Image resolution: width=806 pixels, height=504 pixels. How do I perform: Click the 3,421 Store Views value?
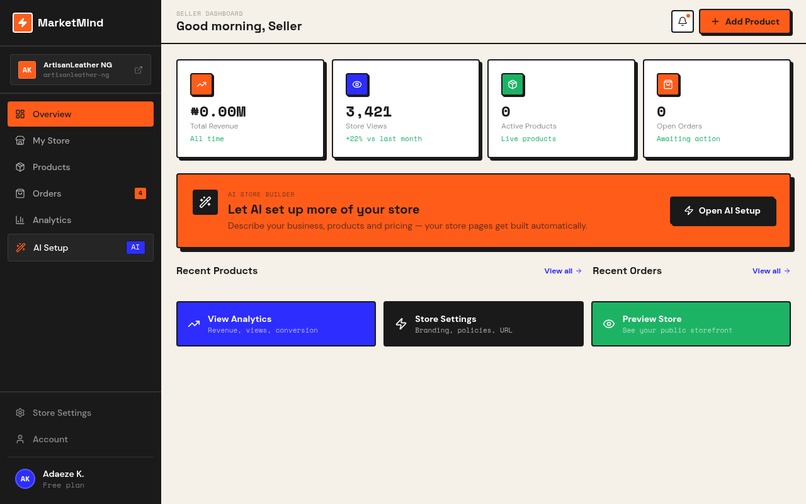(x=369, y=112)
